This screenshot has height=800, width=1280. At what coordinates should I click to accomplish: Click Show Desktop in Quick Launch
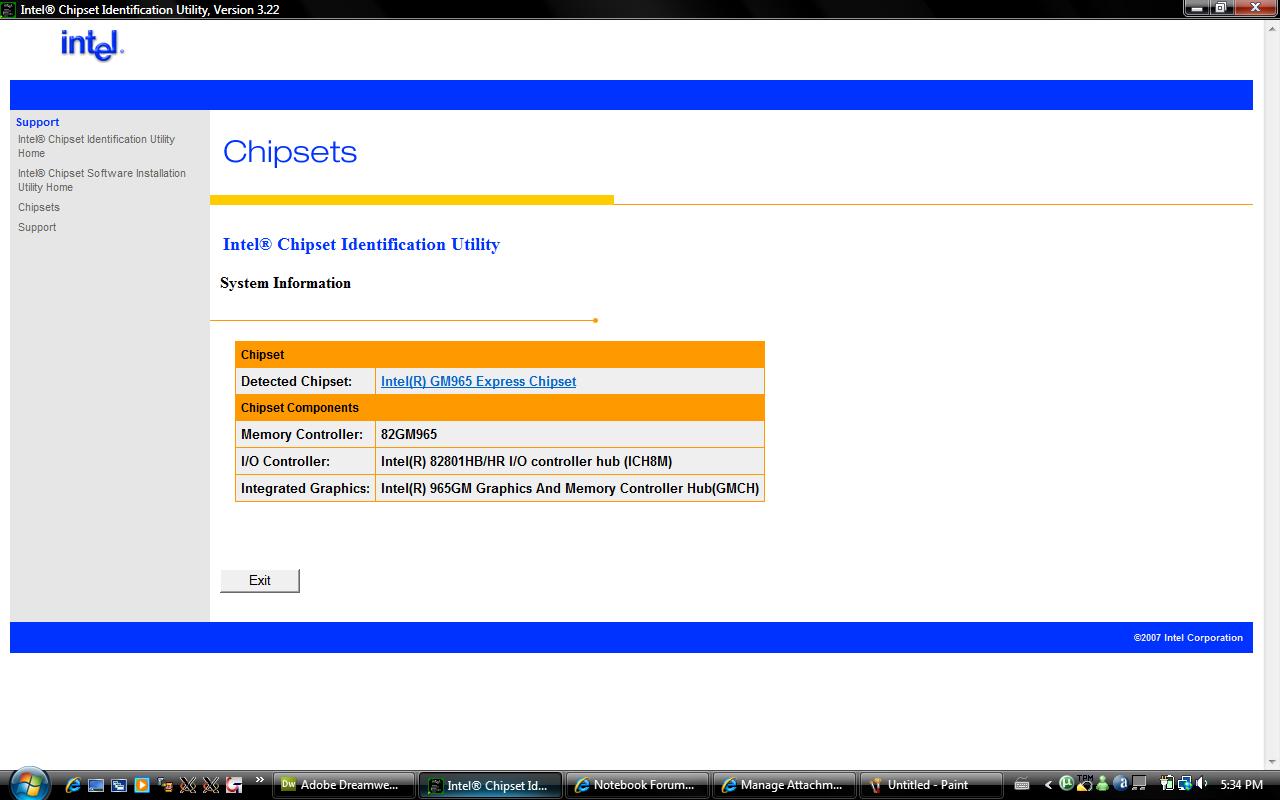coord(96,785)
